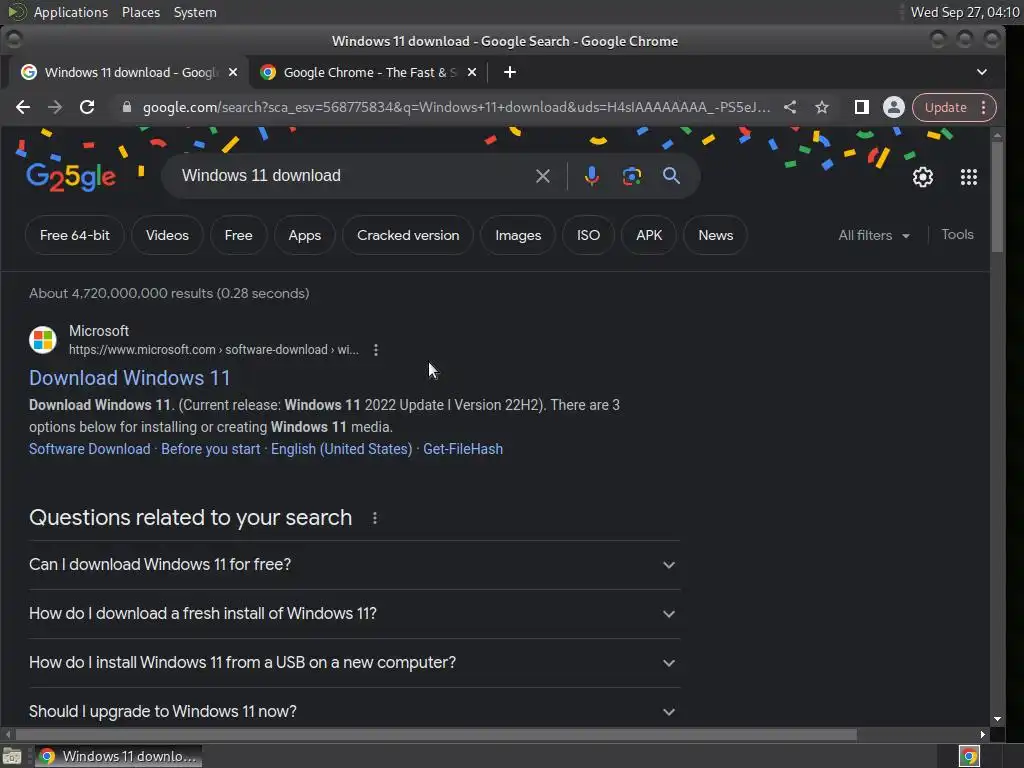Click the magnifier search button
The height and width of the screenshot is (768, 1024).
(671, 176)
